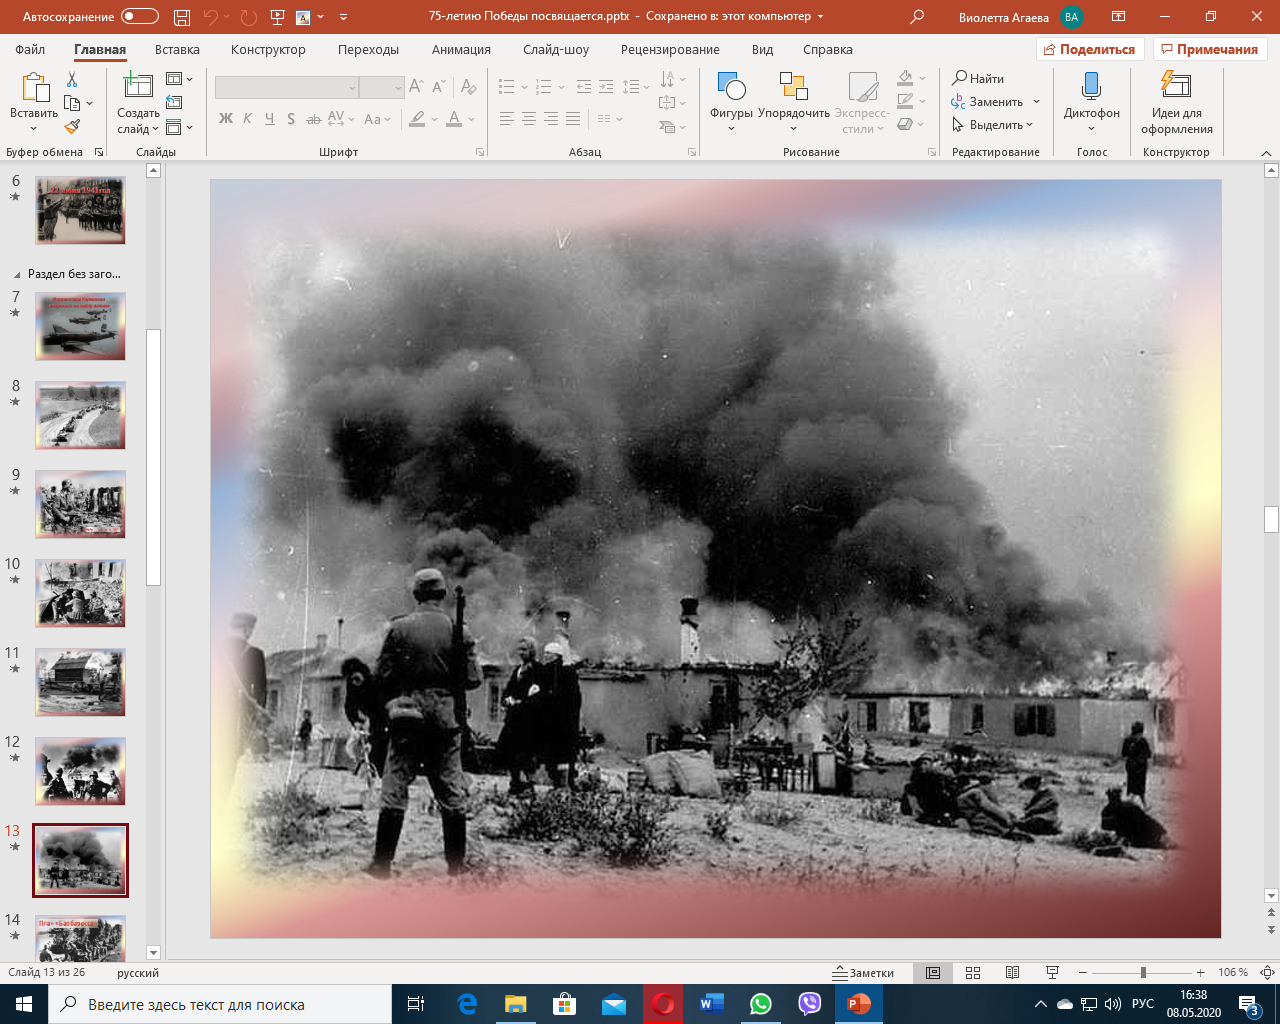
Task: Switch to Slide Sorter view
Action: 973,973
